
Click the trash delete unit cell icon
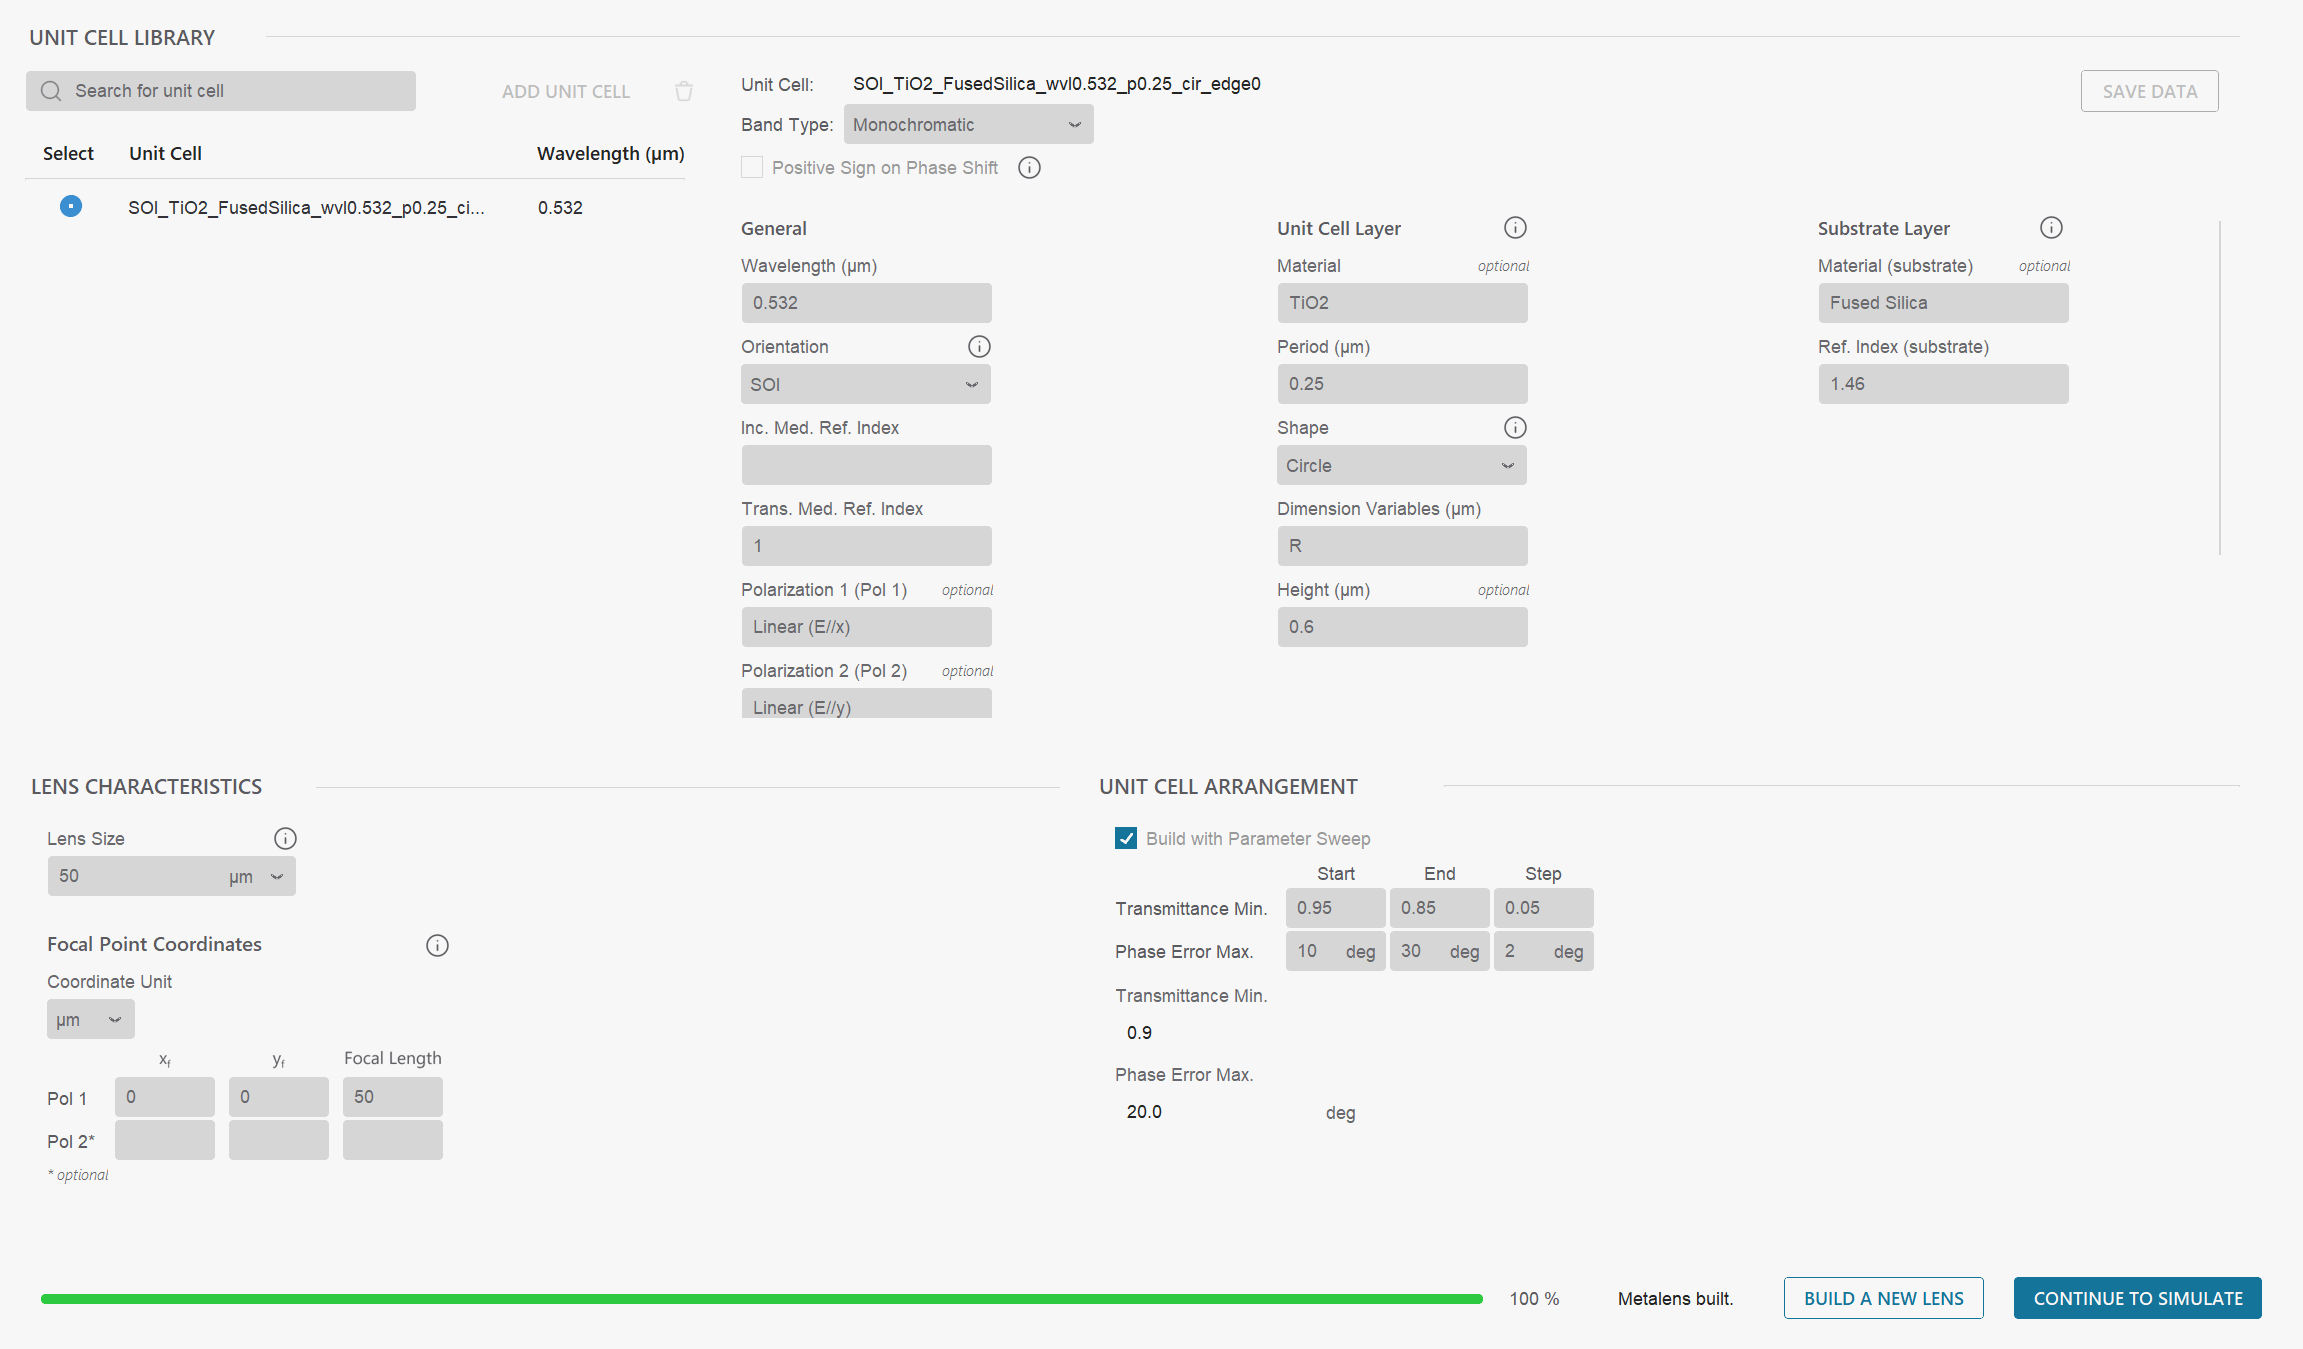[684, 91]
